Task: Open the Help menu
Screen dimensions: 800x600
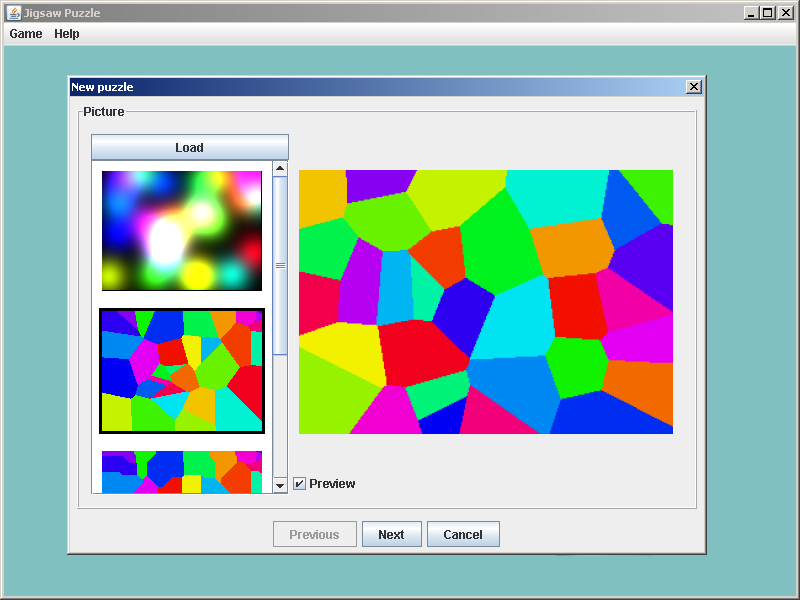Action: click(67, 34)
